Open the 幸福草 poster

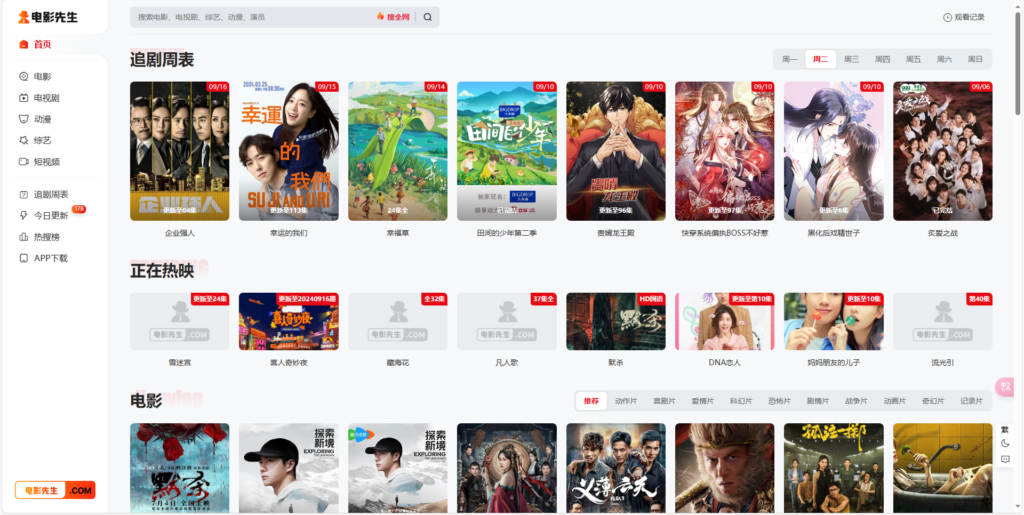398,151
